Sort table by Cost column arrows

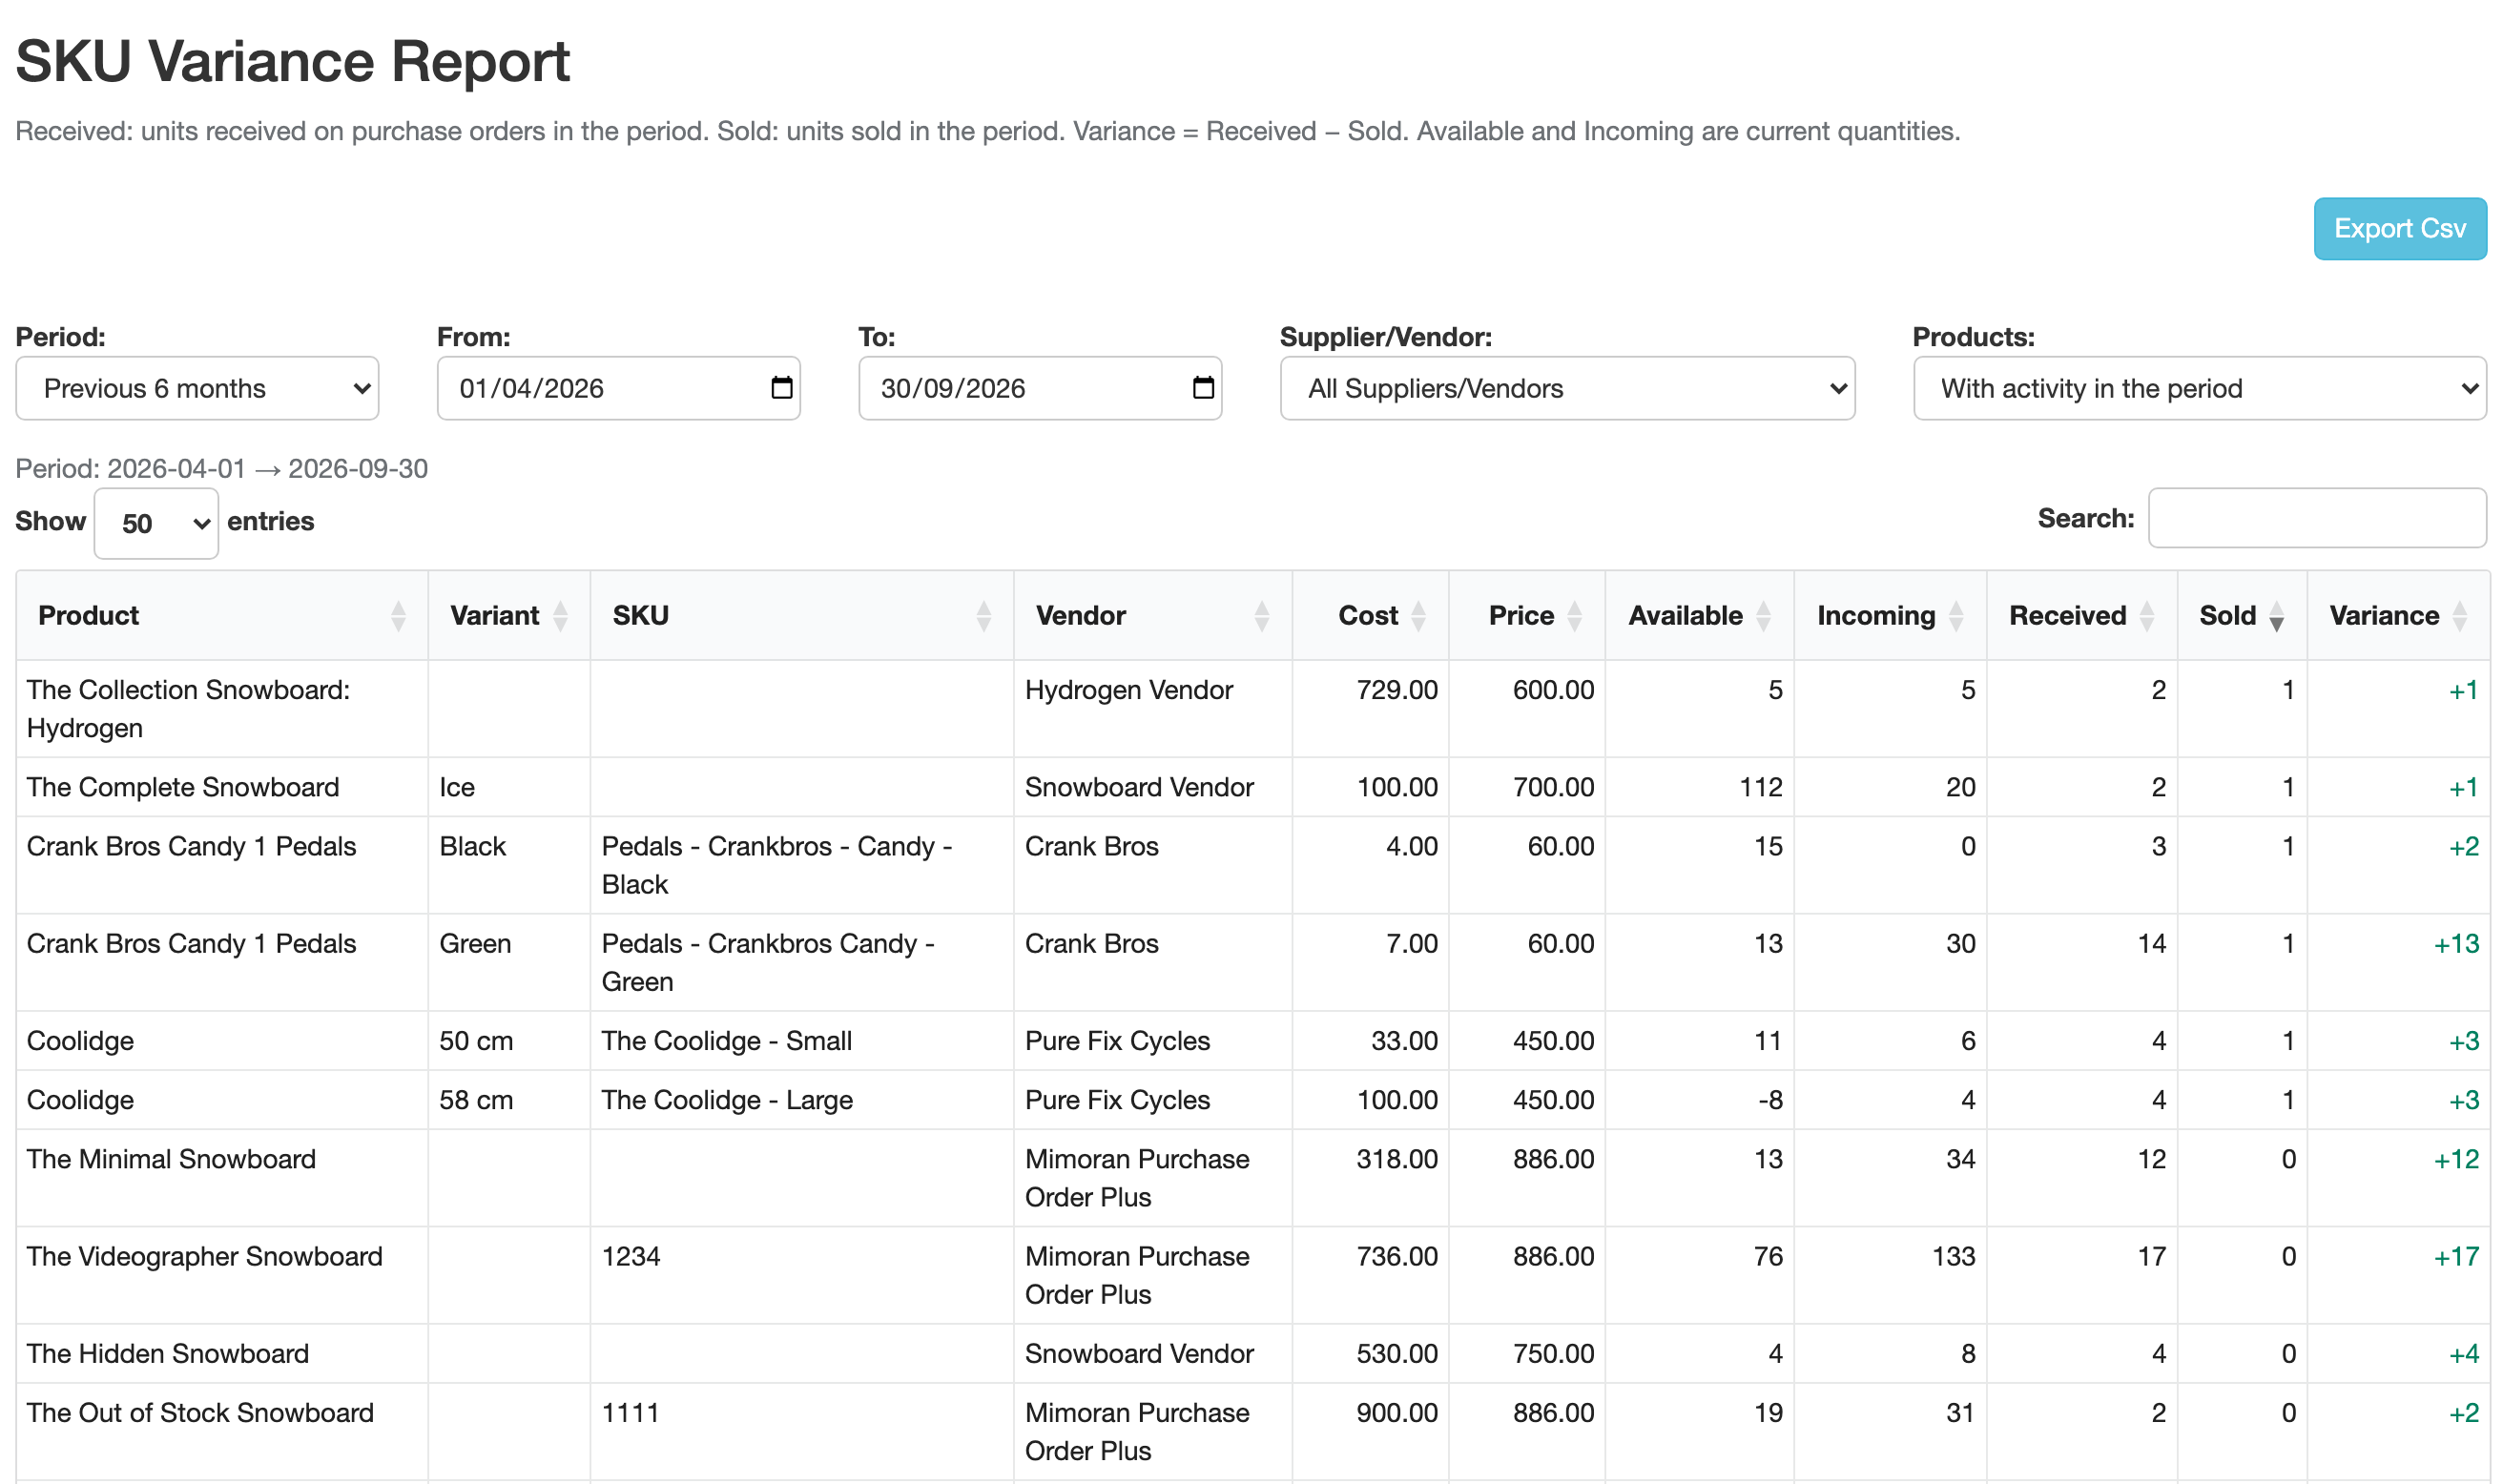coord(1417,615)
